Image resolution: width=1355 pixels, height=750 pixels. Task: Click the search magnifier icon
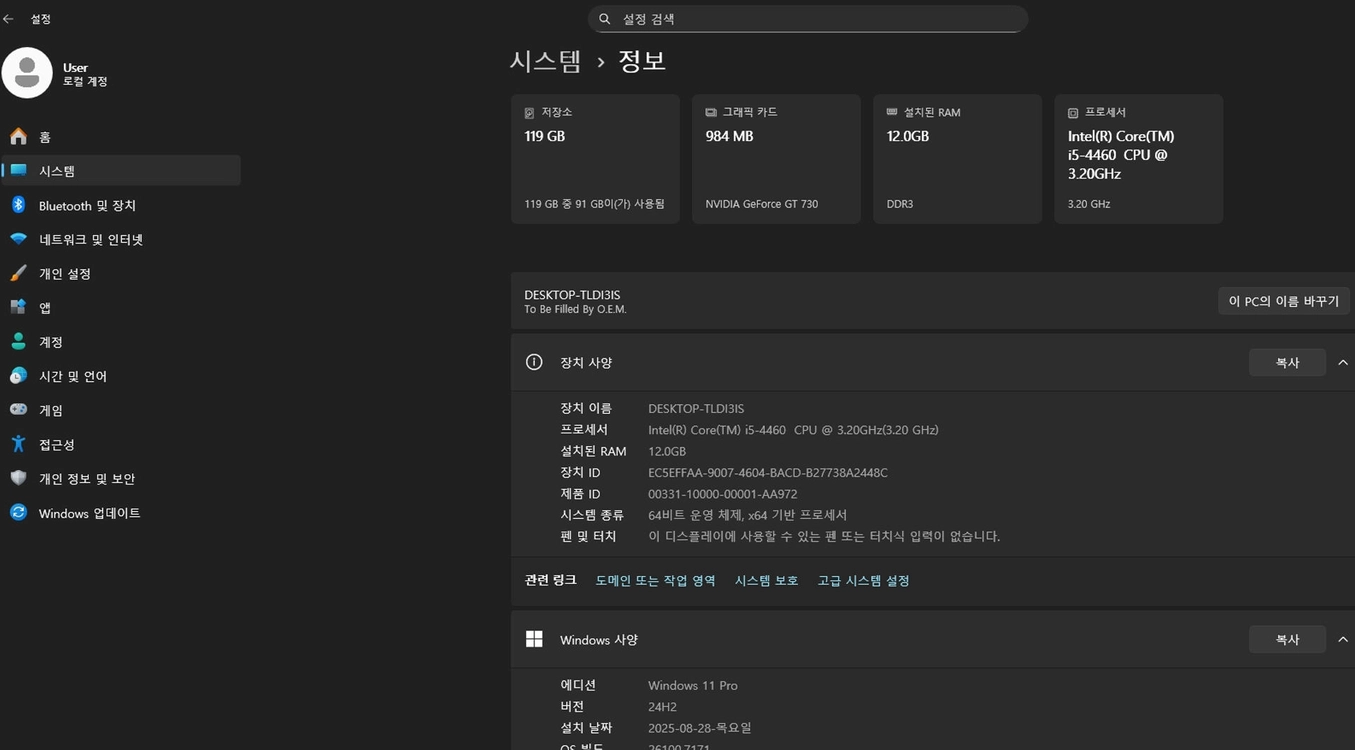(605, 19)
